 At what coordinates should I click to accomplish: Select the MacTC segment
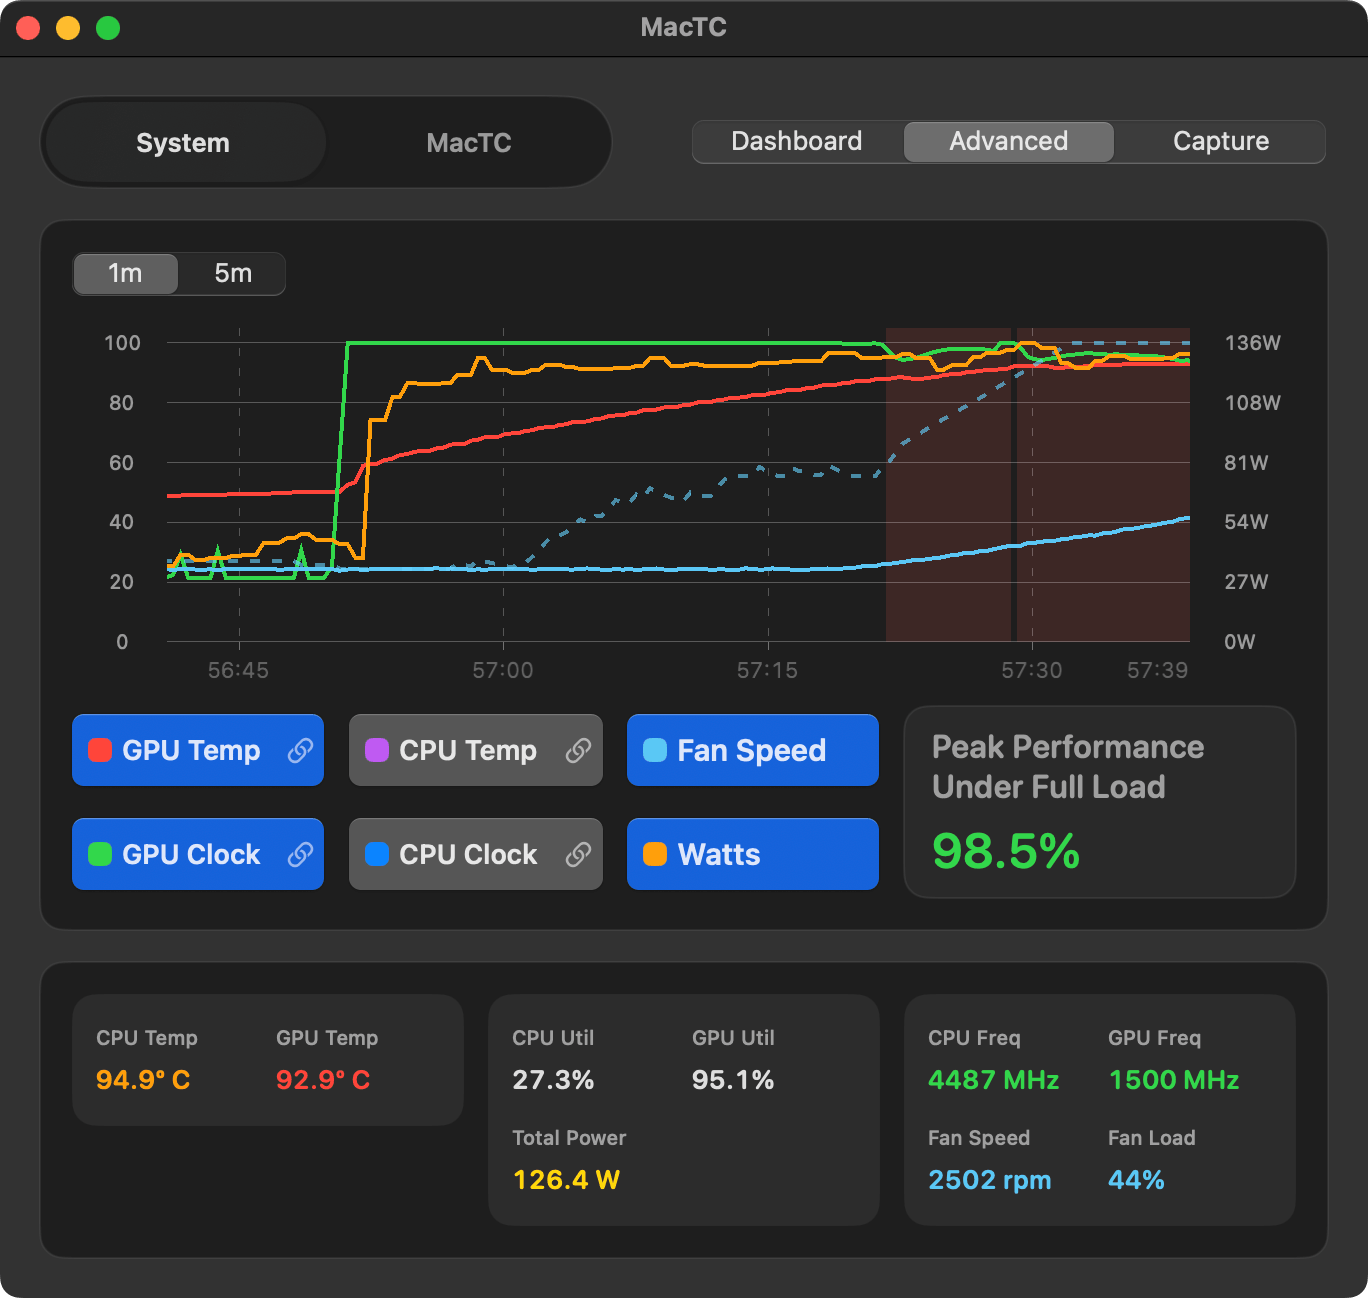point(468,143)
